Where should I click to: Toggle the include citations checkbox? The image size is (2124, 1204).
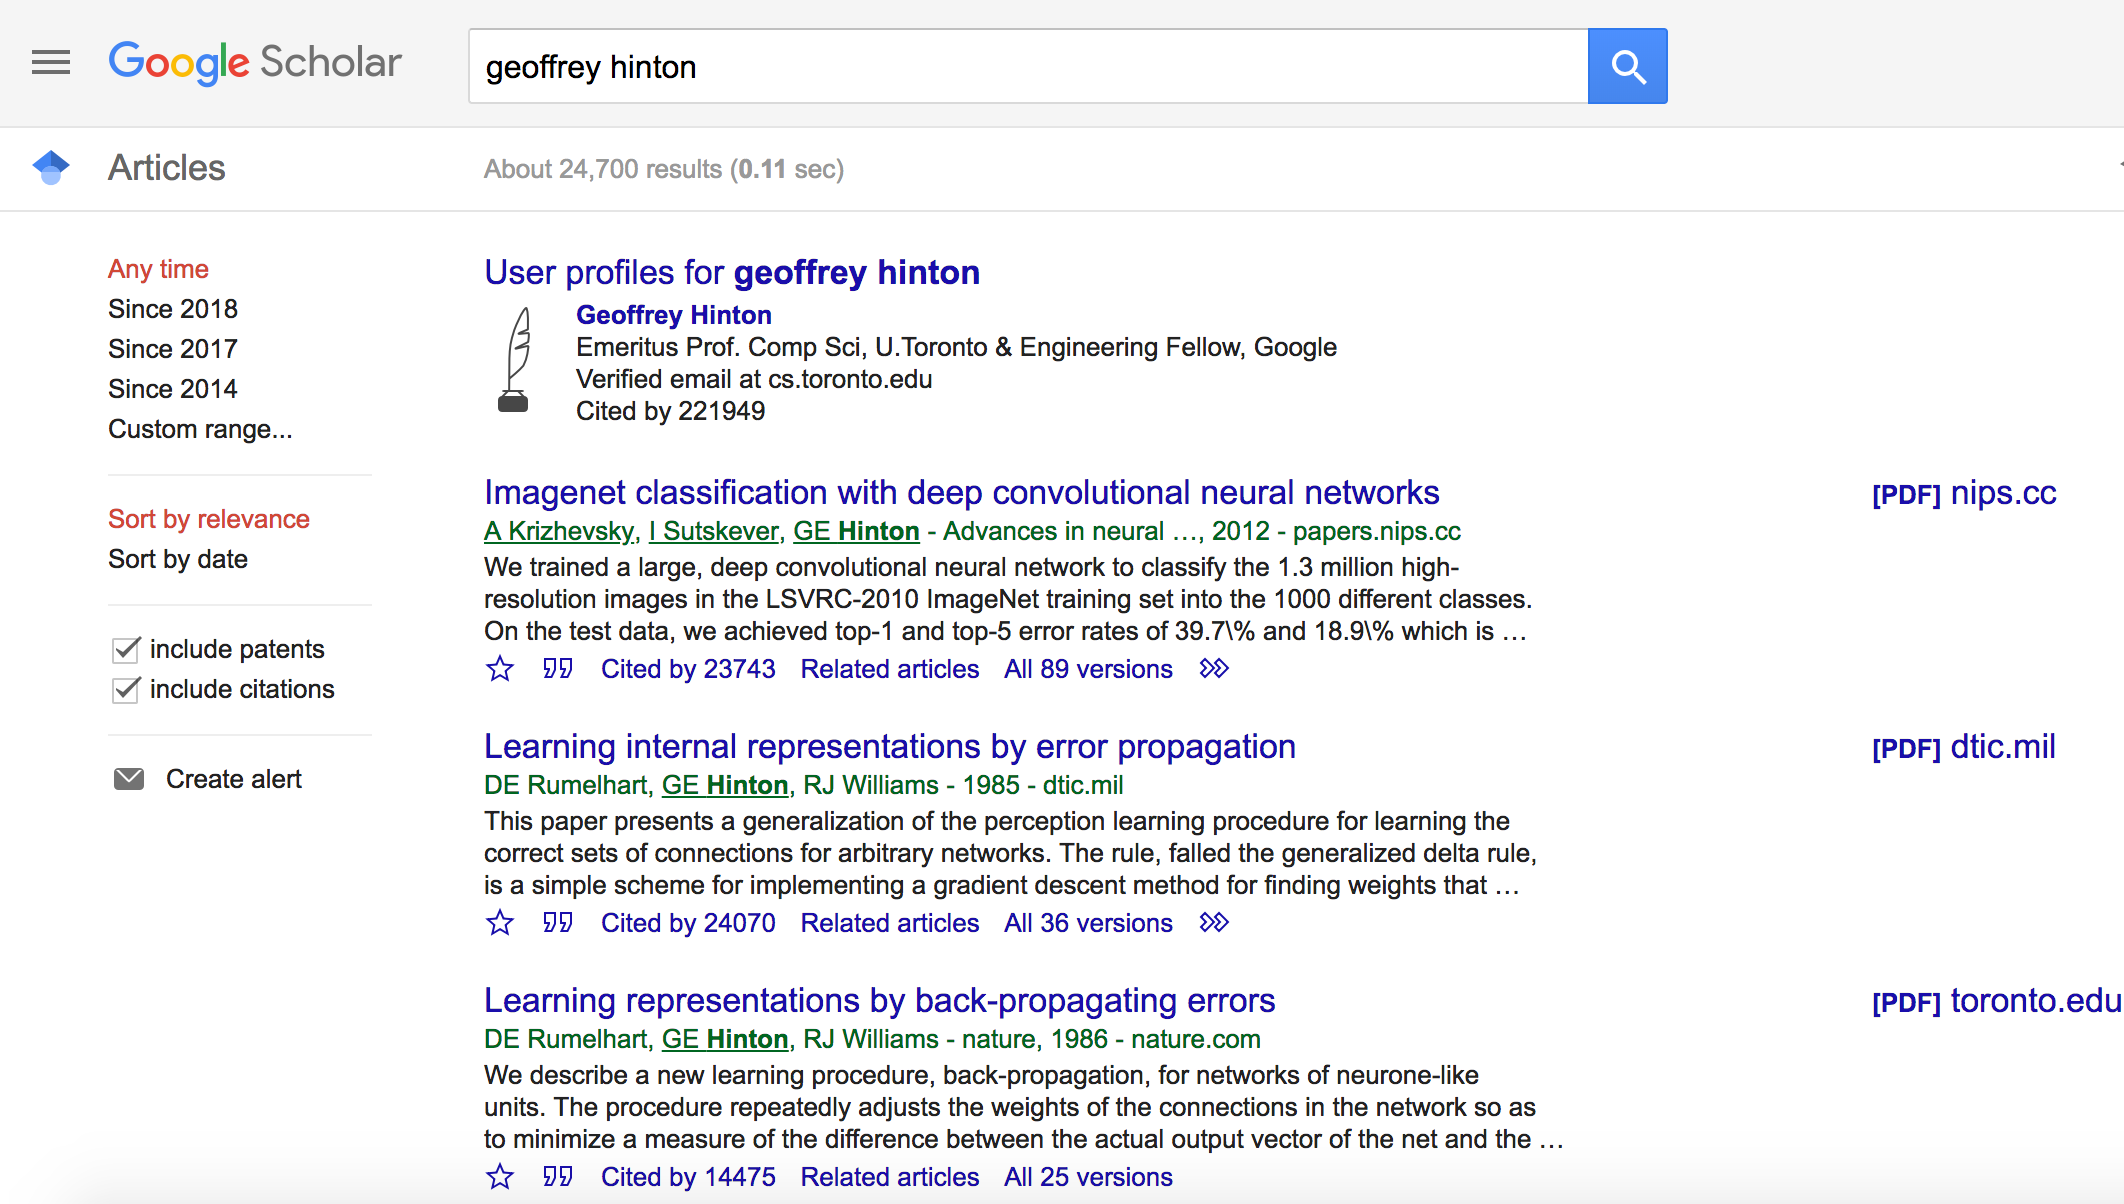pyautogui.click(x=126, y=690)
